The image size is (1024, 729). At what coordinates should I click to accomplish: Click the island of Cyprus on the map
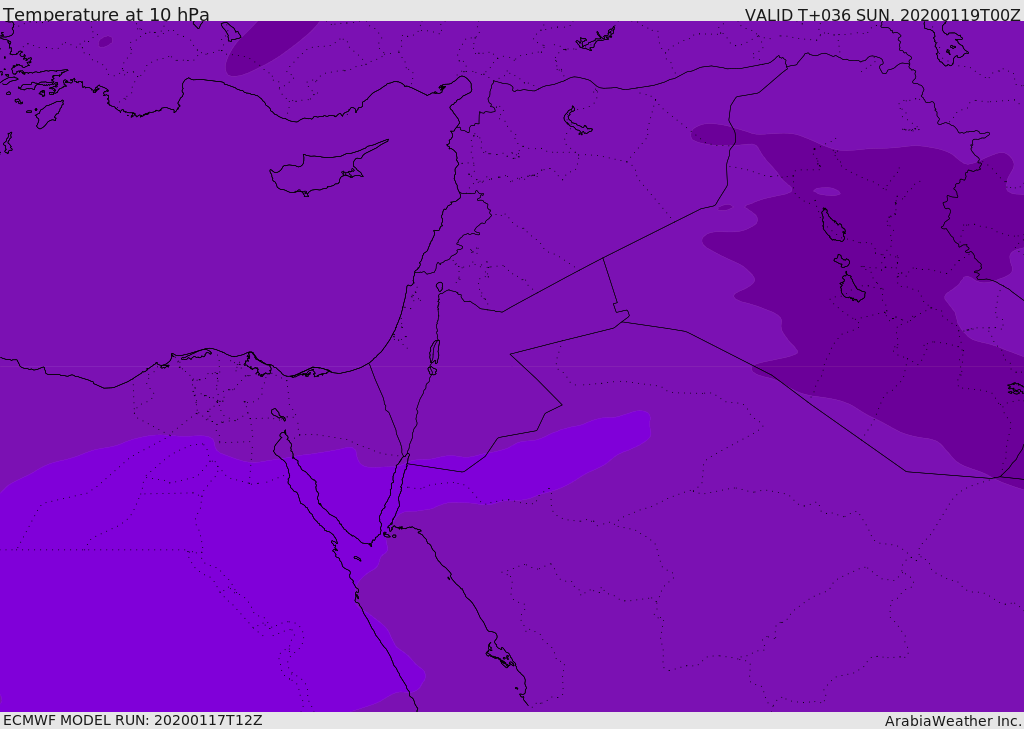click(x=327, y=170)
